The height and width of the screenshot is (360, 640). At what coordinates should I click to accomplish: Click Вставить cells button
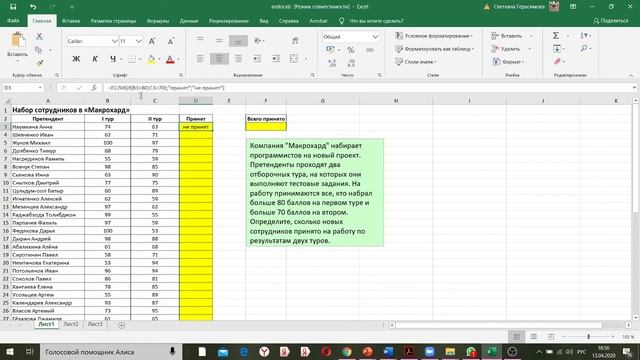[x=507, y=36]
